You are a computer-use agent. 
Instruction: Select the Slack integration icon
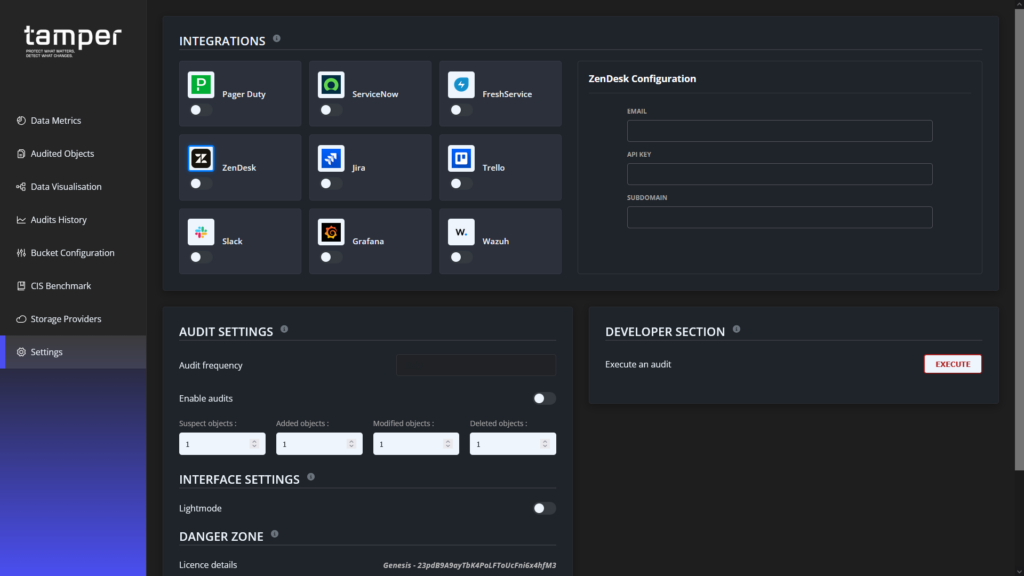pyautogui.click(x=200, y=231)
